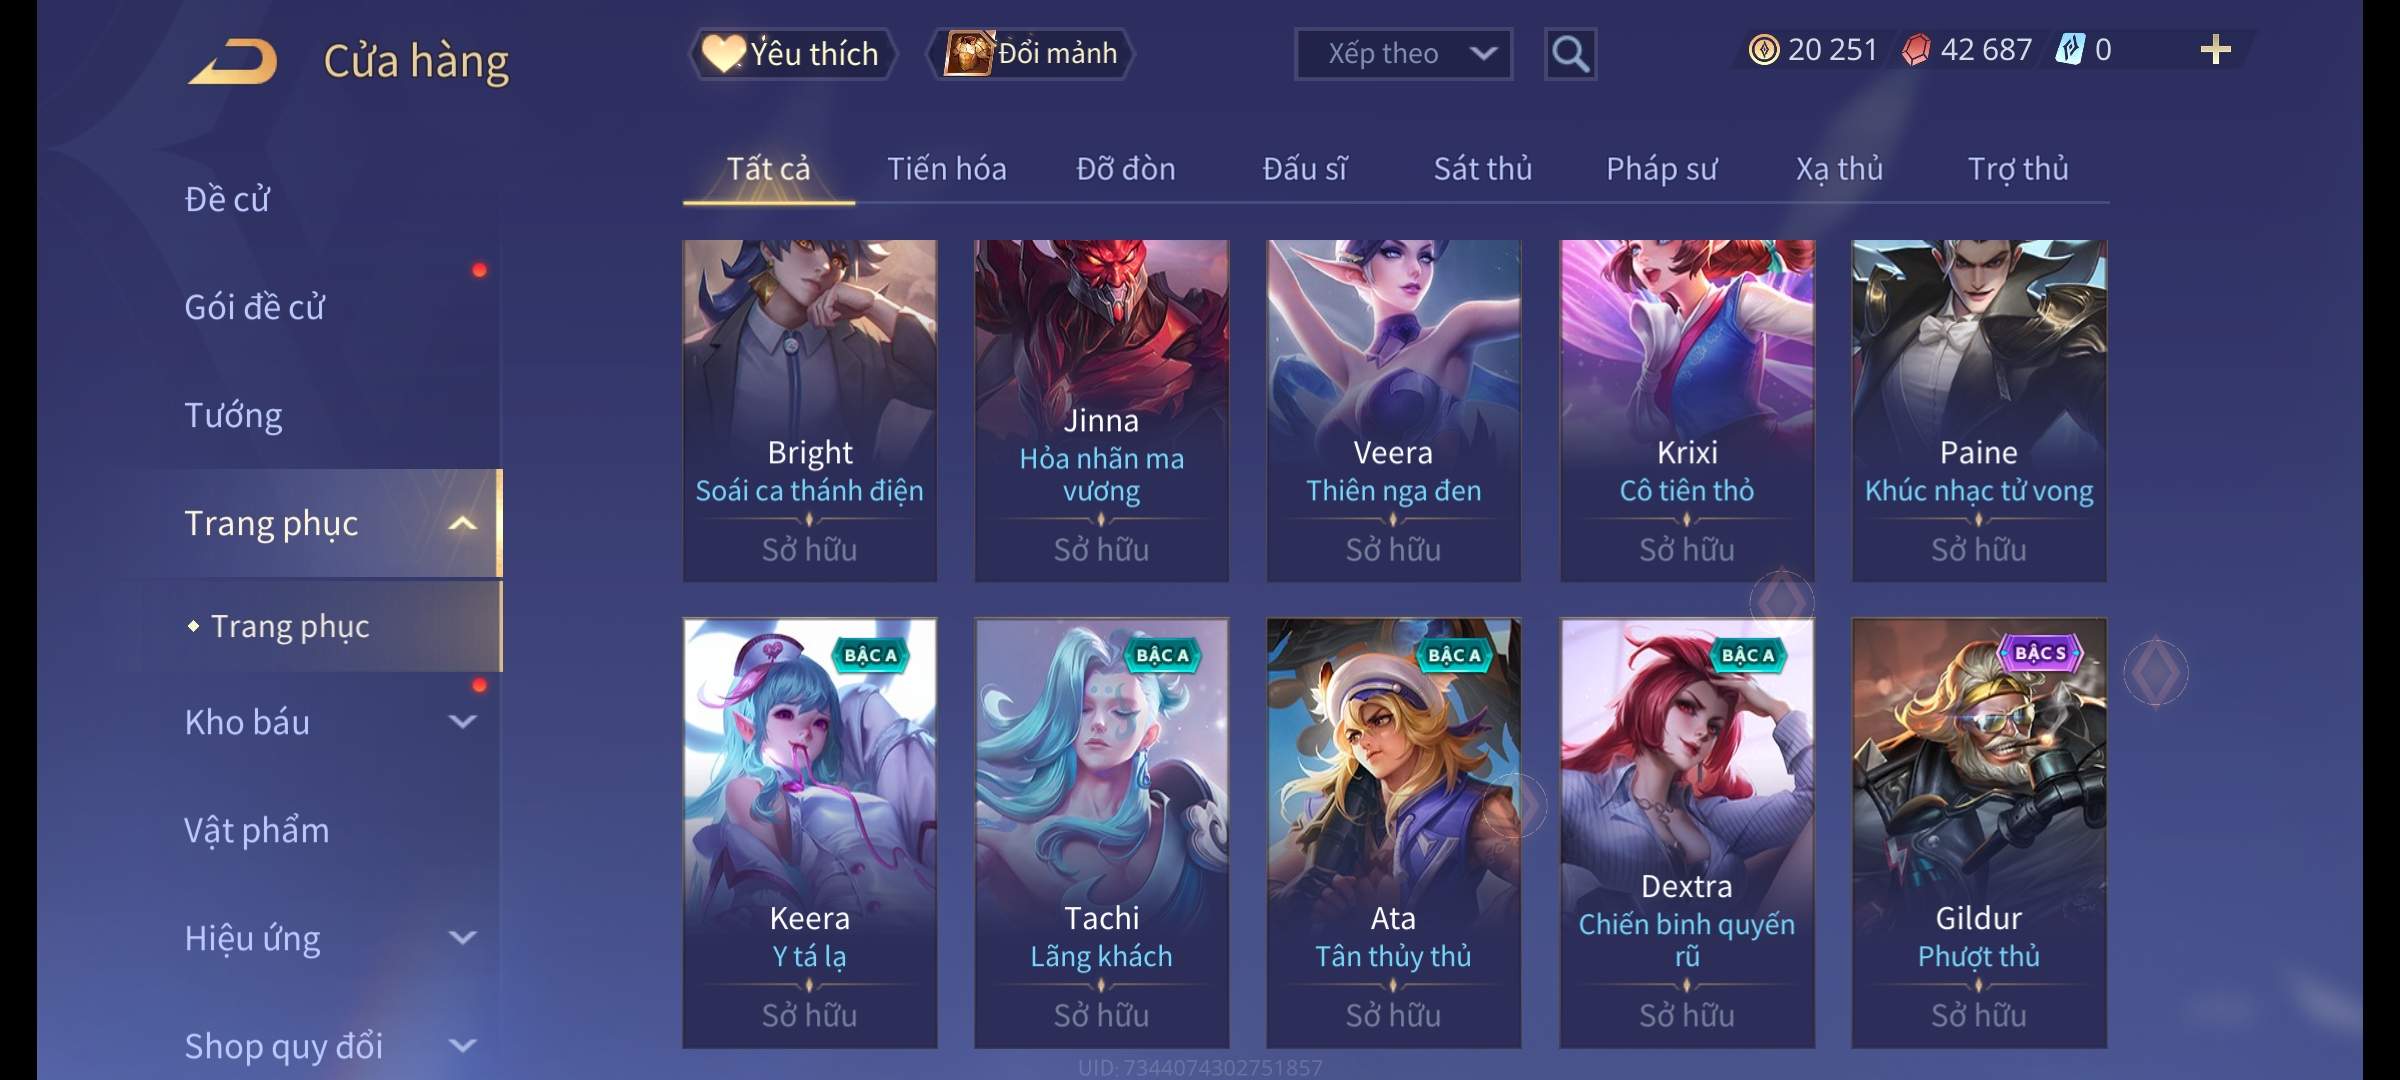This screenshot has height=1080, width=2400.
Task: Open the Xếp theo sort dropdown
Action: pos(1403,54)
